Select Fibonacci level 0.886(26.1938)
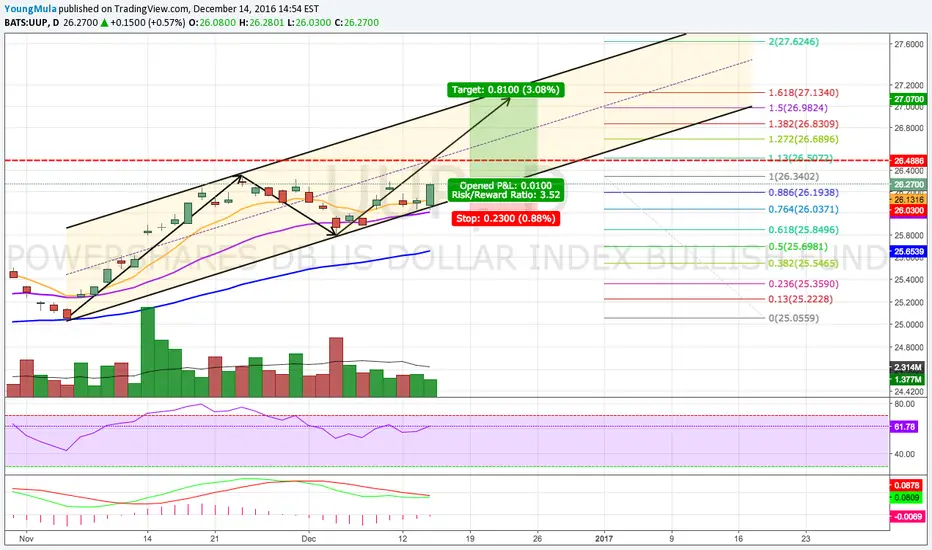932x550 pixels. 804,193
